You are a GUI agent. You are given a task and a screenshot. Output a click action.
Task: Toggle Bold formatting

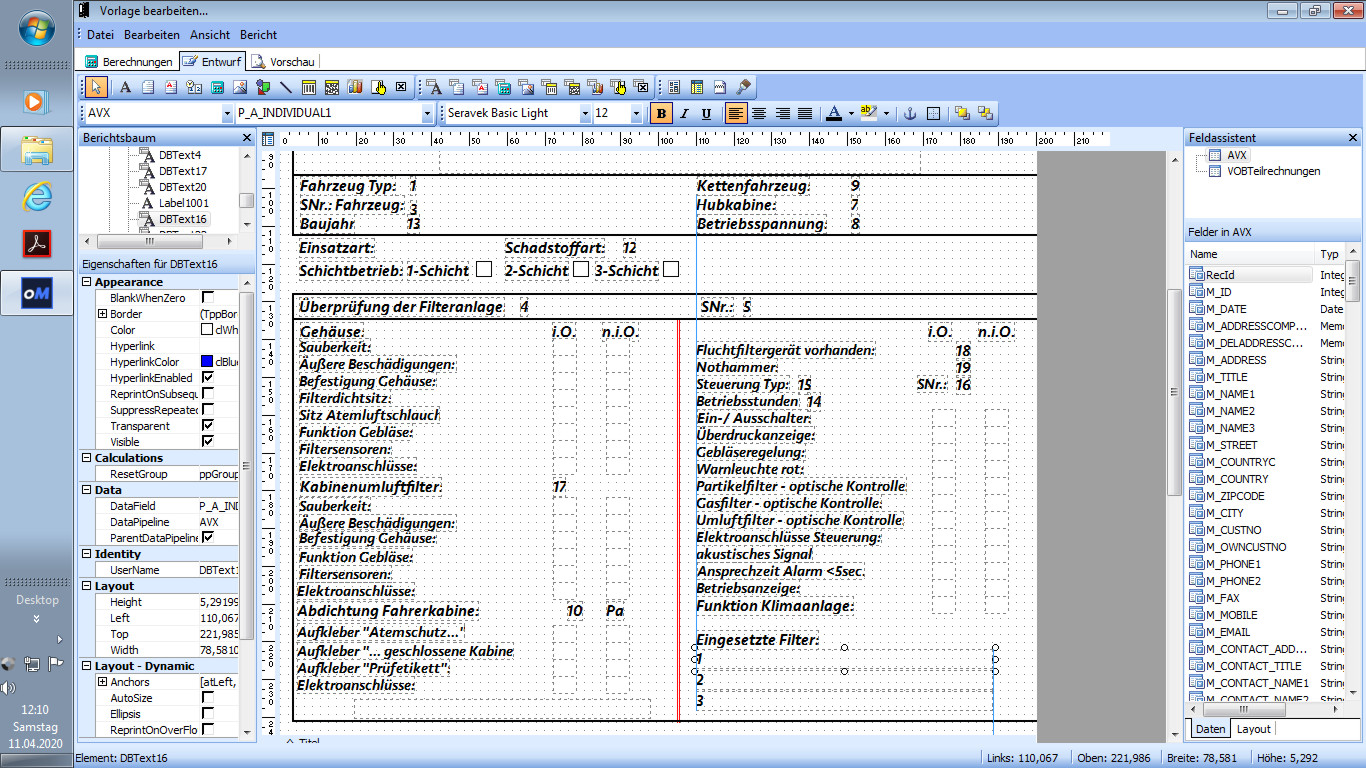[661, 113]
